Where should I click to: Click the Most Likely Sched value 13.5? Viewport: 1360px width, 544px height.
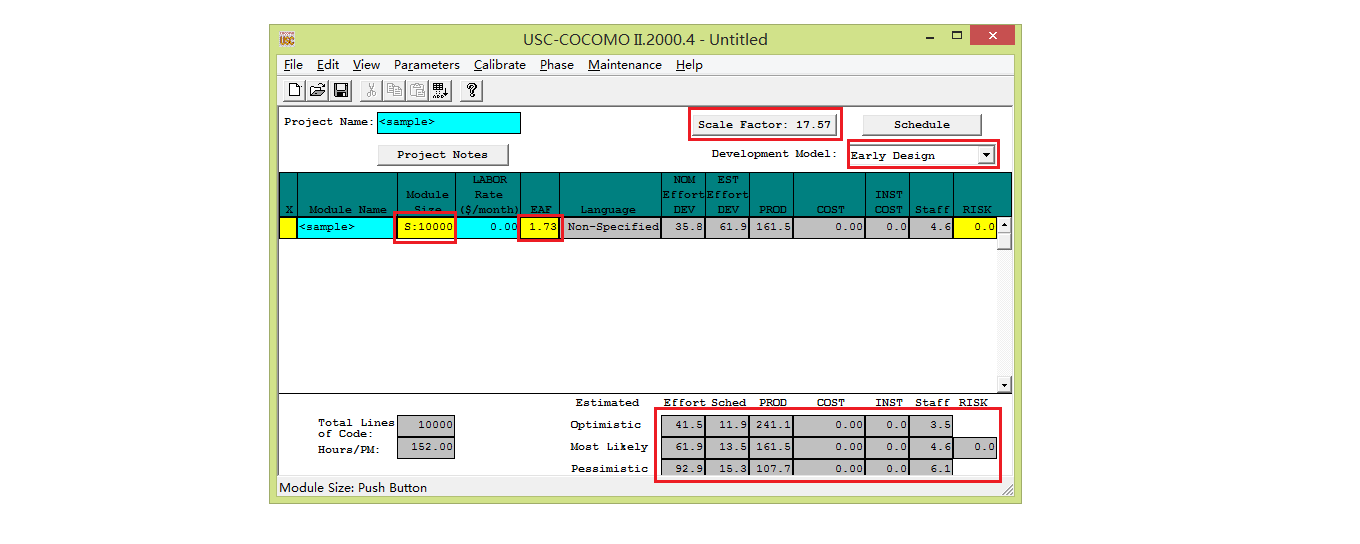[x=728, y=447]
